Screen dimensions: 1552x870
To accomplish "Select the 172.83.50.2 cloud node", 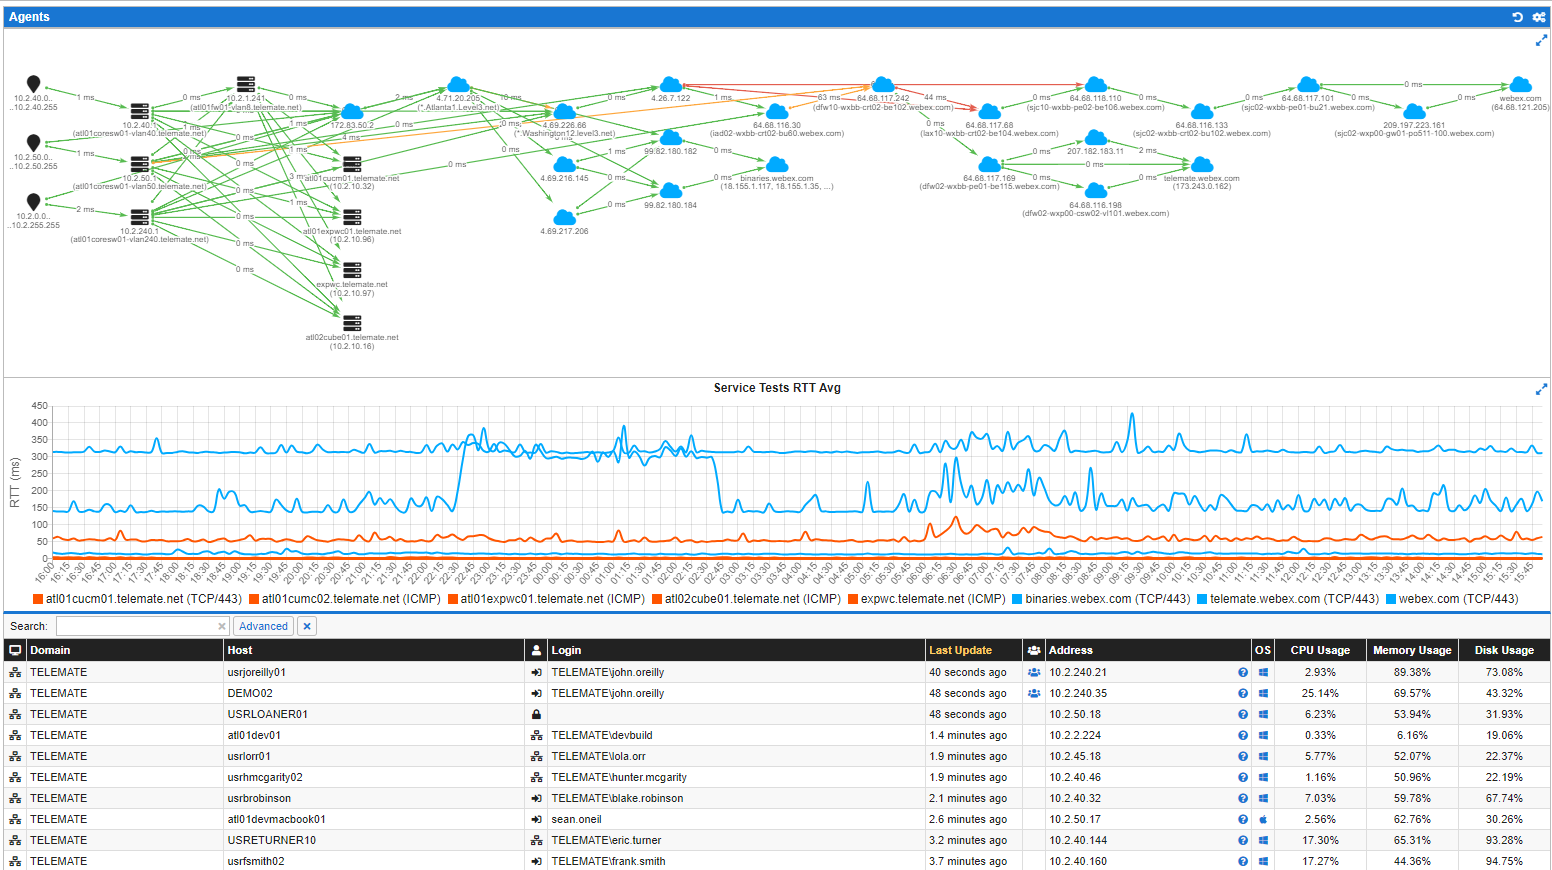I will pyautogui.click(x=352, y=111).
